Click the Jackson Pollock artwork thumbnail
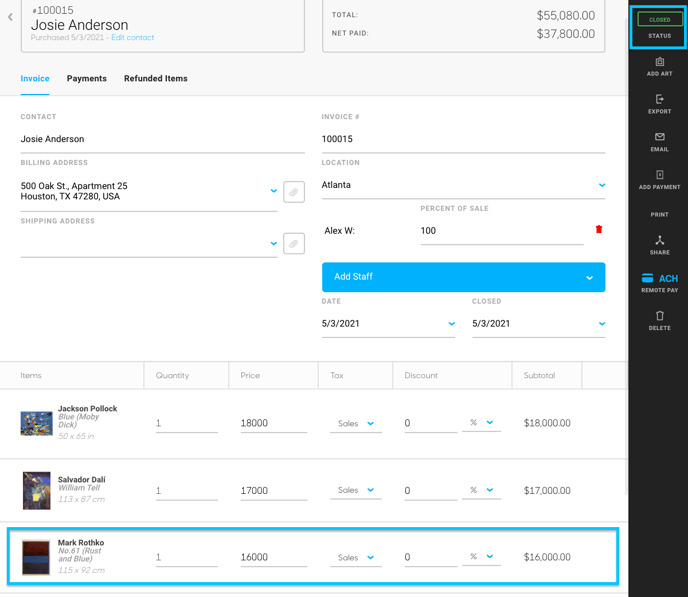This screenshot has height=597, width=688. [36, 423]
